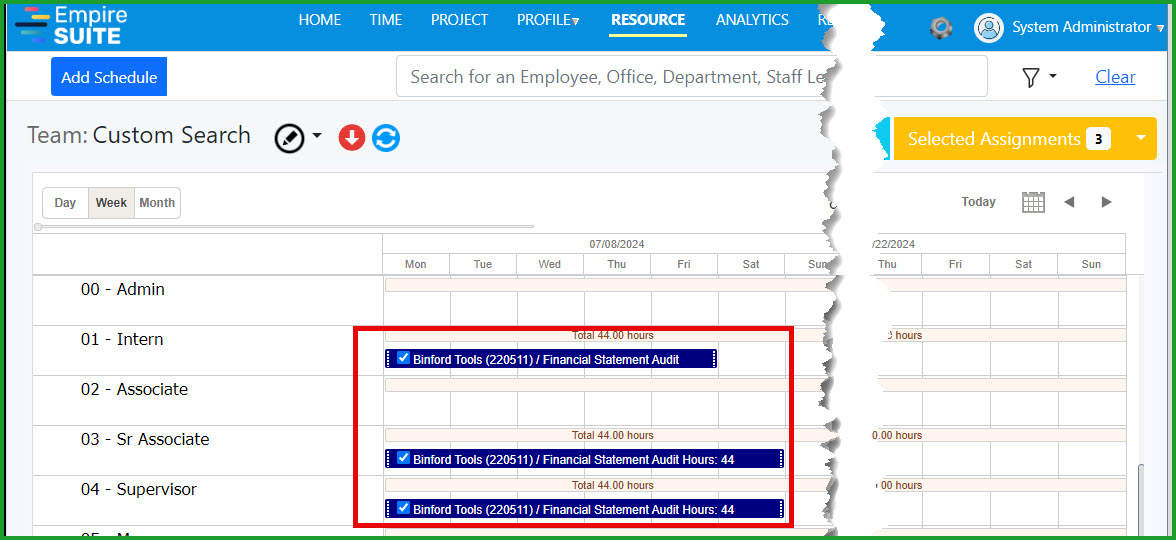This screenshot has width=1176, height=540.
Task: Select the RESOURCE menu
Action: [648, 20]
